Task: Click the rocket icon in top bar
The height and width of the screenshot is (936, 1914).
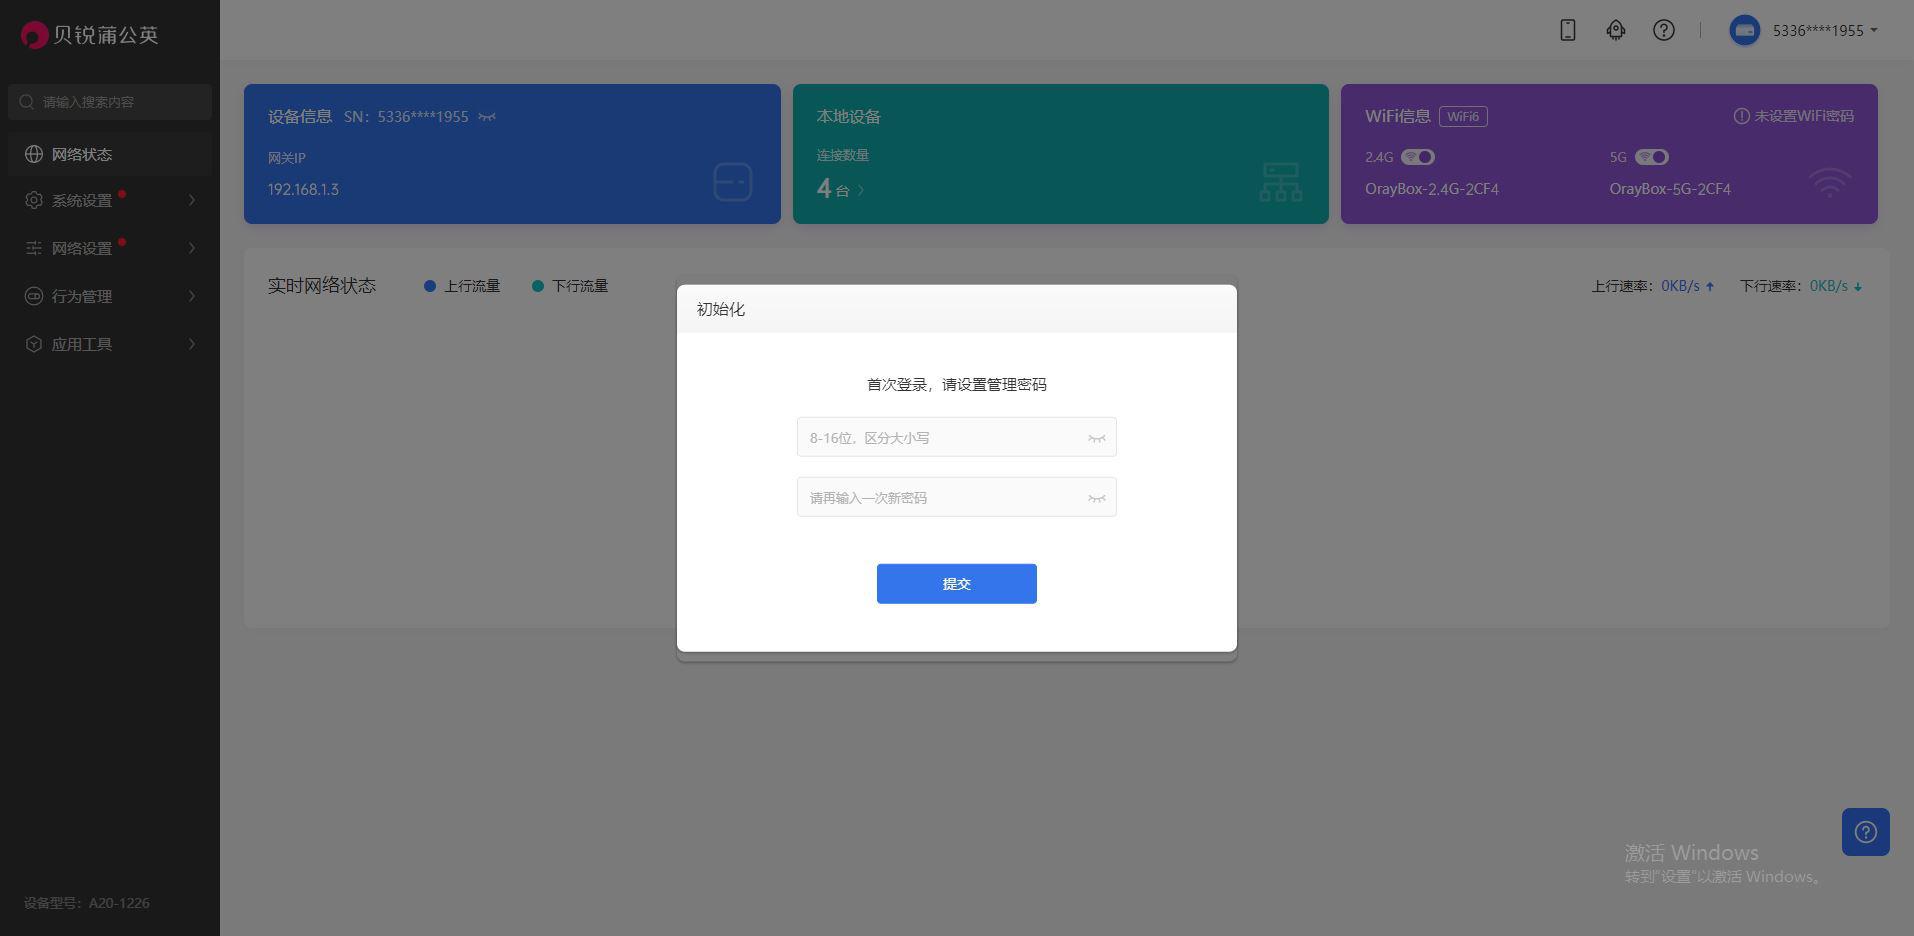Action: tap(1615, 30)
